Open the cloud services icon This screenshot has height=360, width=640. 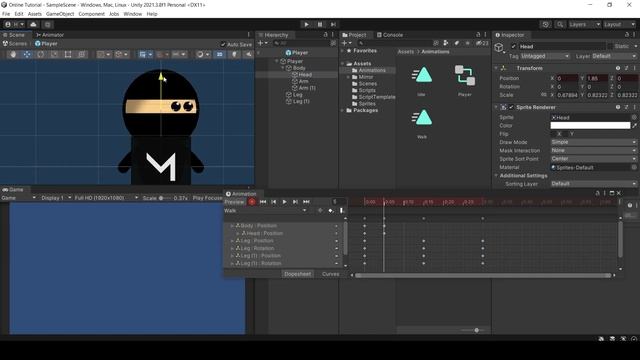click(x=33, y=24)
